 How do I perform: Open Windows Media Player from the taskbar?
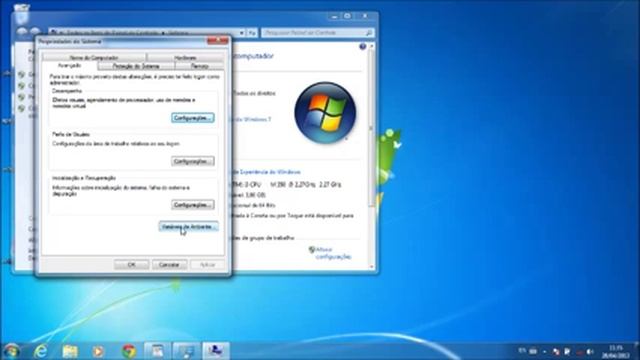pyautogui.click(x=98, y=351)
